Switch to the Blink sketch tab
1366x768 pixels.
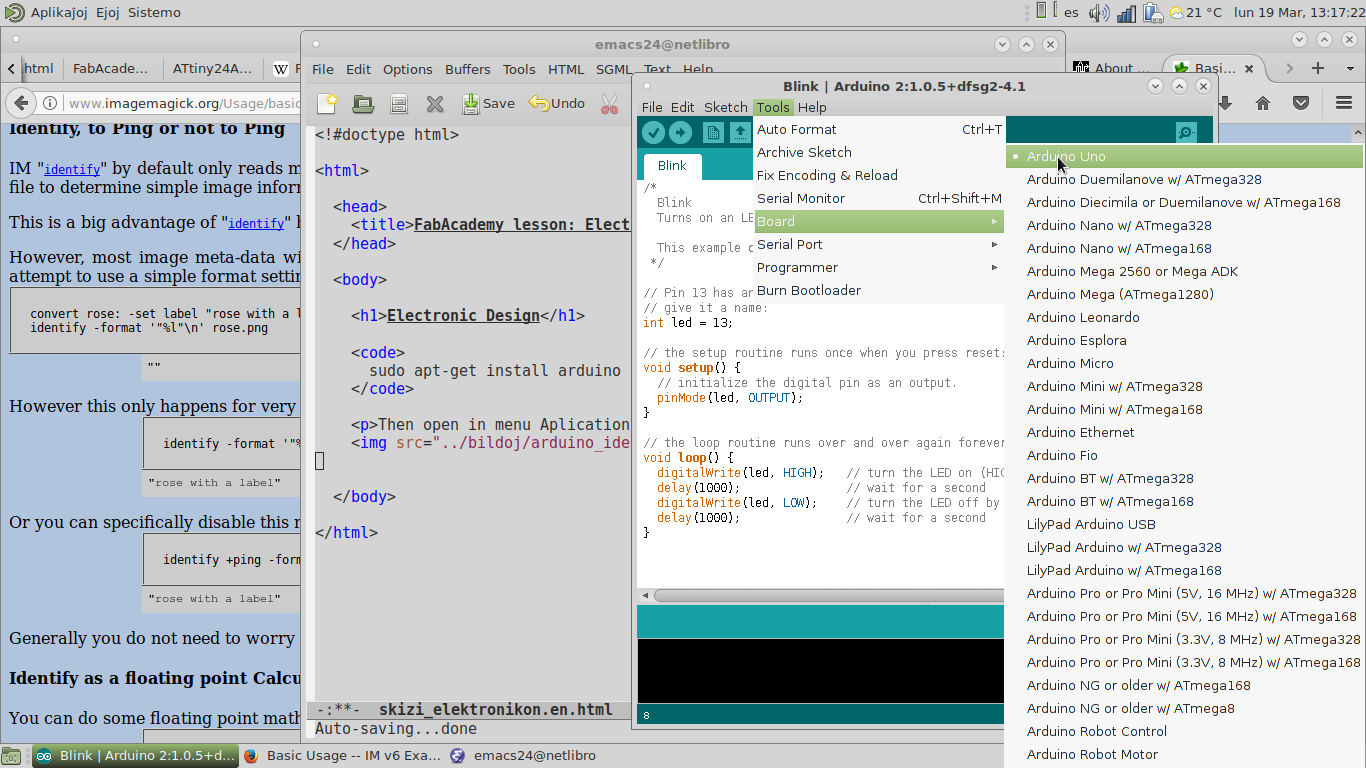click(671, 166)
